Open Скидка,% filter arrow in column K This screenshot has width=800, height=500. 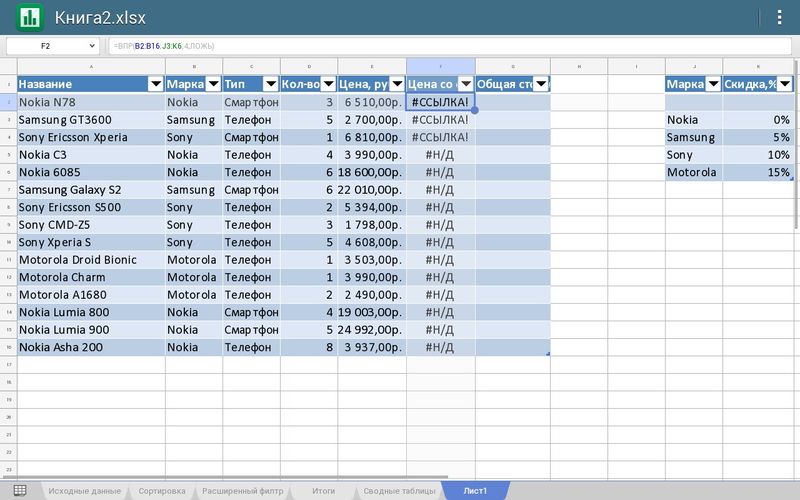pyautogui.click(x=787, y=84)
